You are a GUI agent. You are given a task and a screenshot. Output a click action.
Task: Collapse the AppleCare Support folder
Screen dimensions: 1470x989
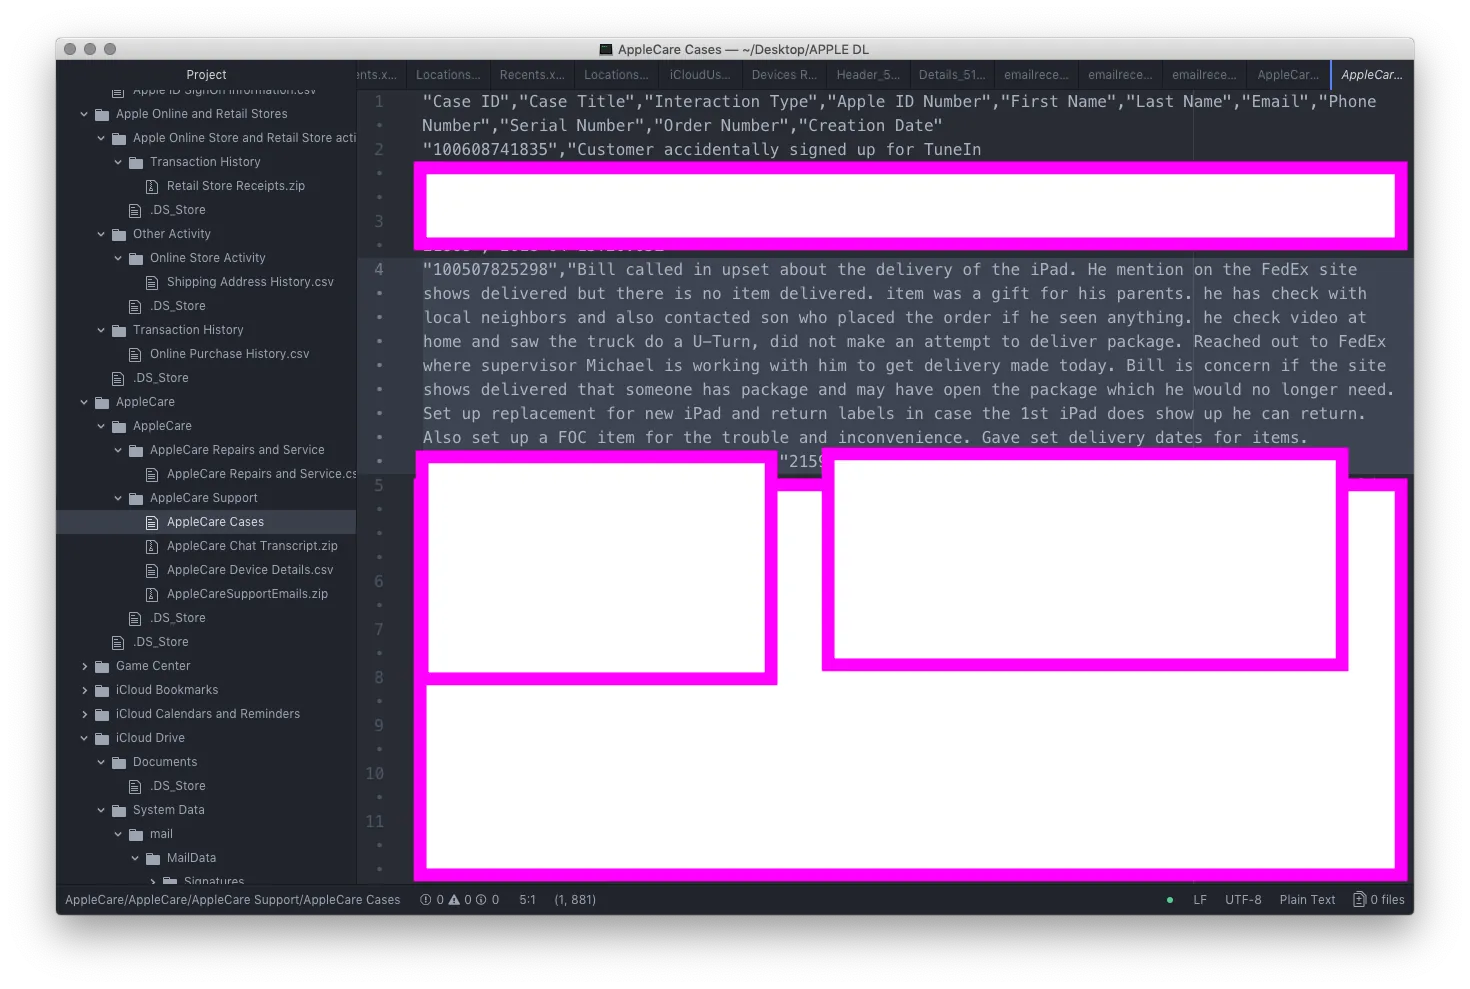coord(118,498)
